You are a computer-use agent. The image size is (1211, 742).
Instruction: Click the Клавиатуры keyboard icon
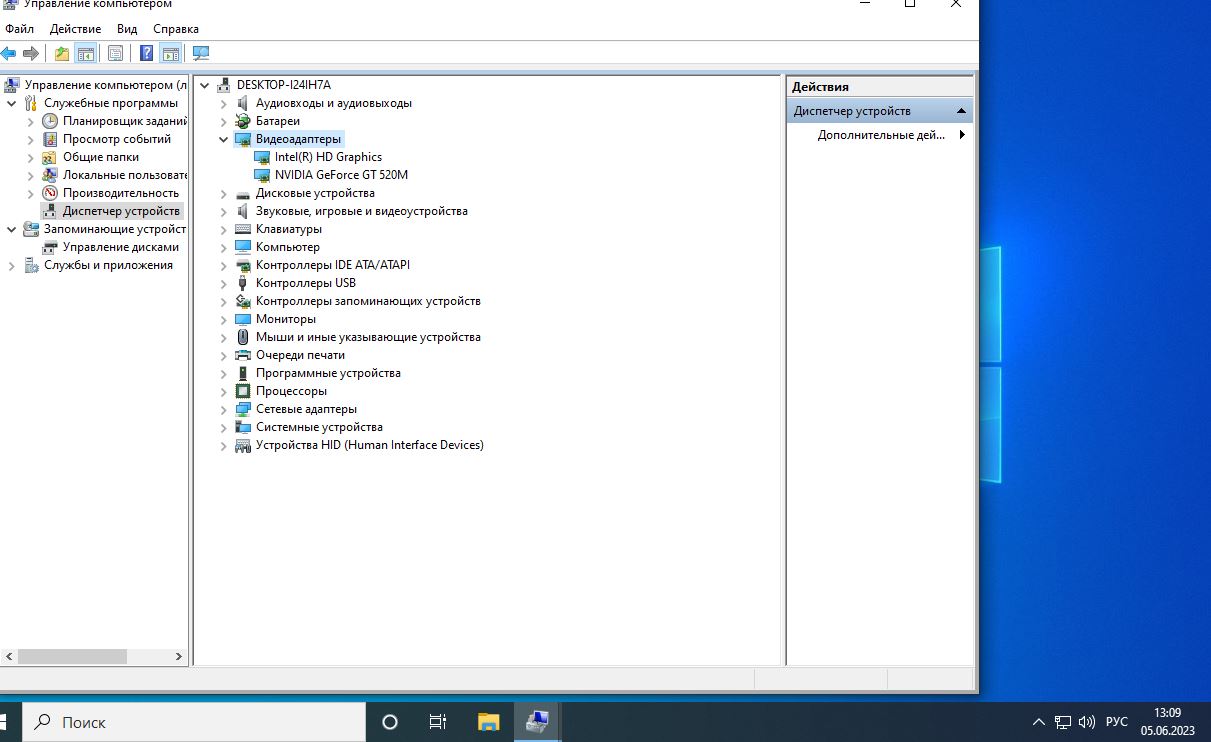coord(243,229)
